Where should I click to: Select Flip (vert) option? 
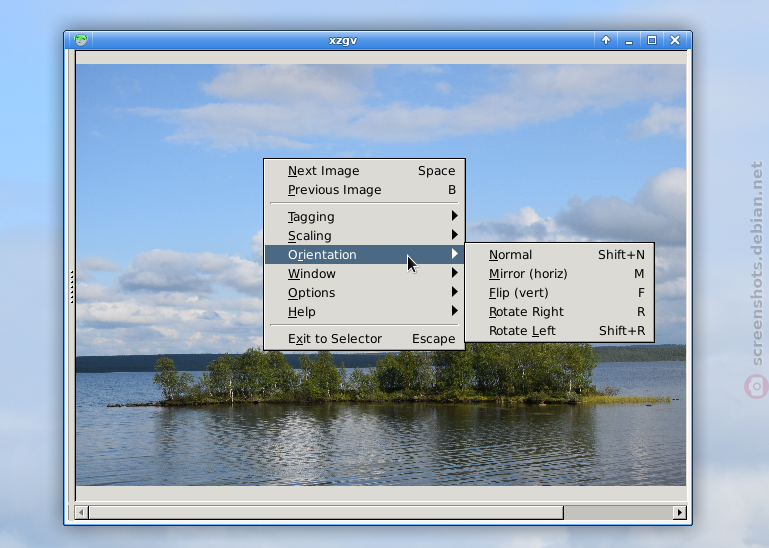560,293
